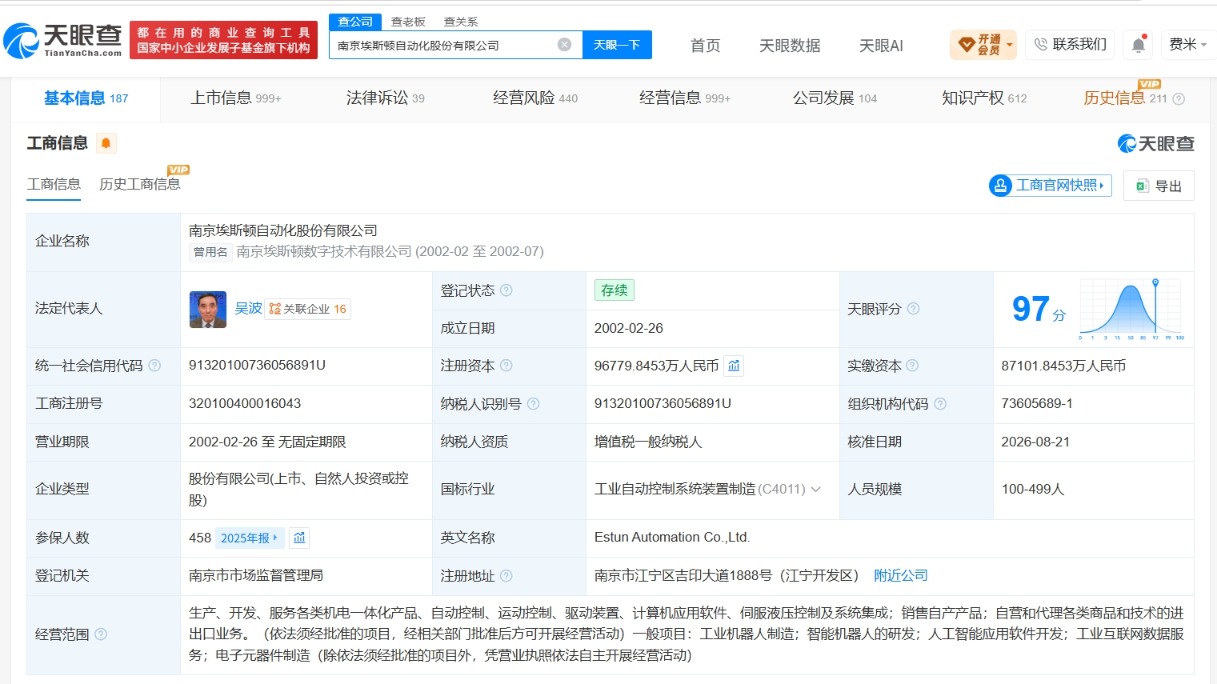This screenshot has width=1217, height=684.
Task: Expand 工业自动控制系统装置制造 industry chevron
Action: 816,490
